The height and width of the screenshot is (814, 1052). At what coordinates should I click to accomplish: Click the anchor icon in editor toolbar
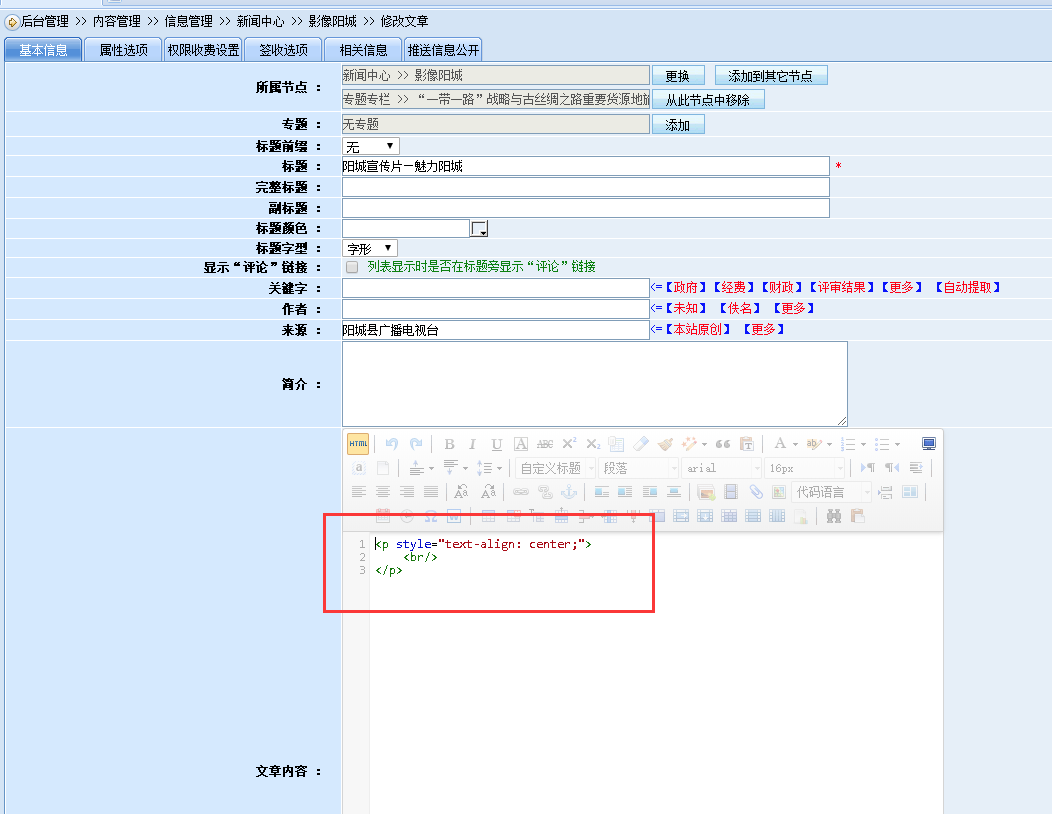coord(567,492)
